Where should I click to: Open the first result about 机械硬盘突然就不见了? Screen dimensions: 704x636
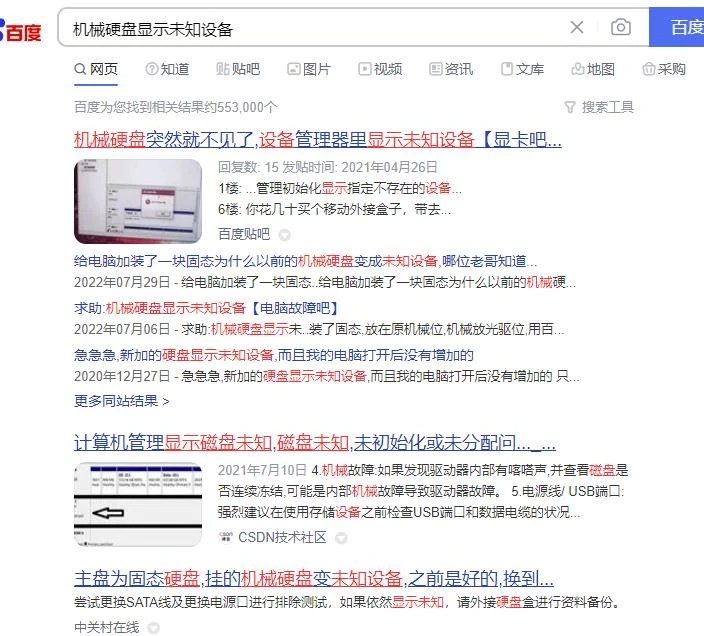point(317,140)
